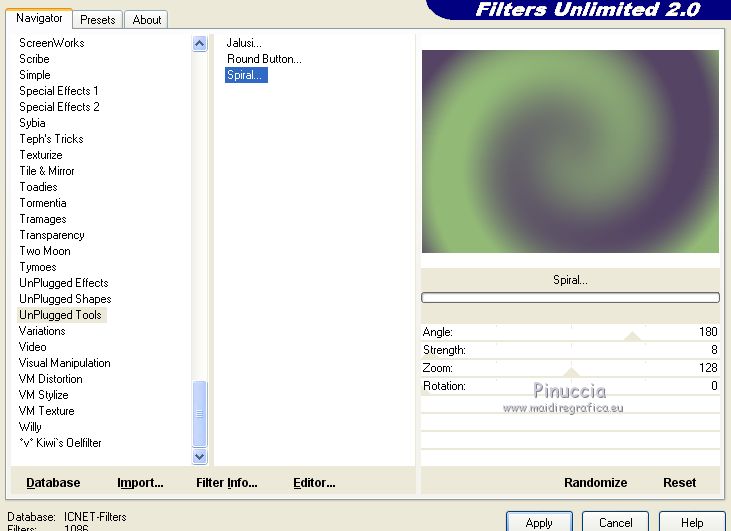The image size is (731, 531).
Task: Select the Spiral... filter
Action: point(246,75)
